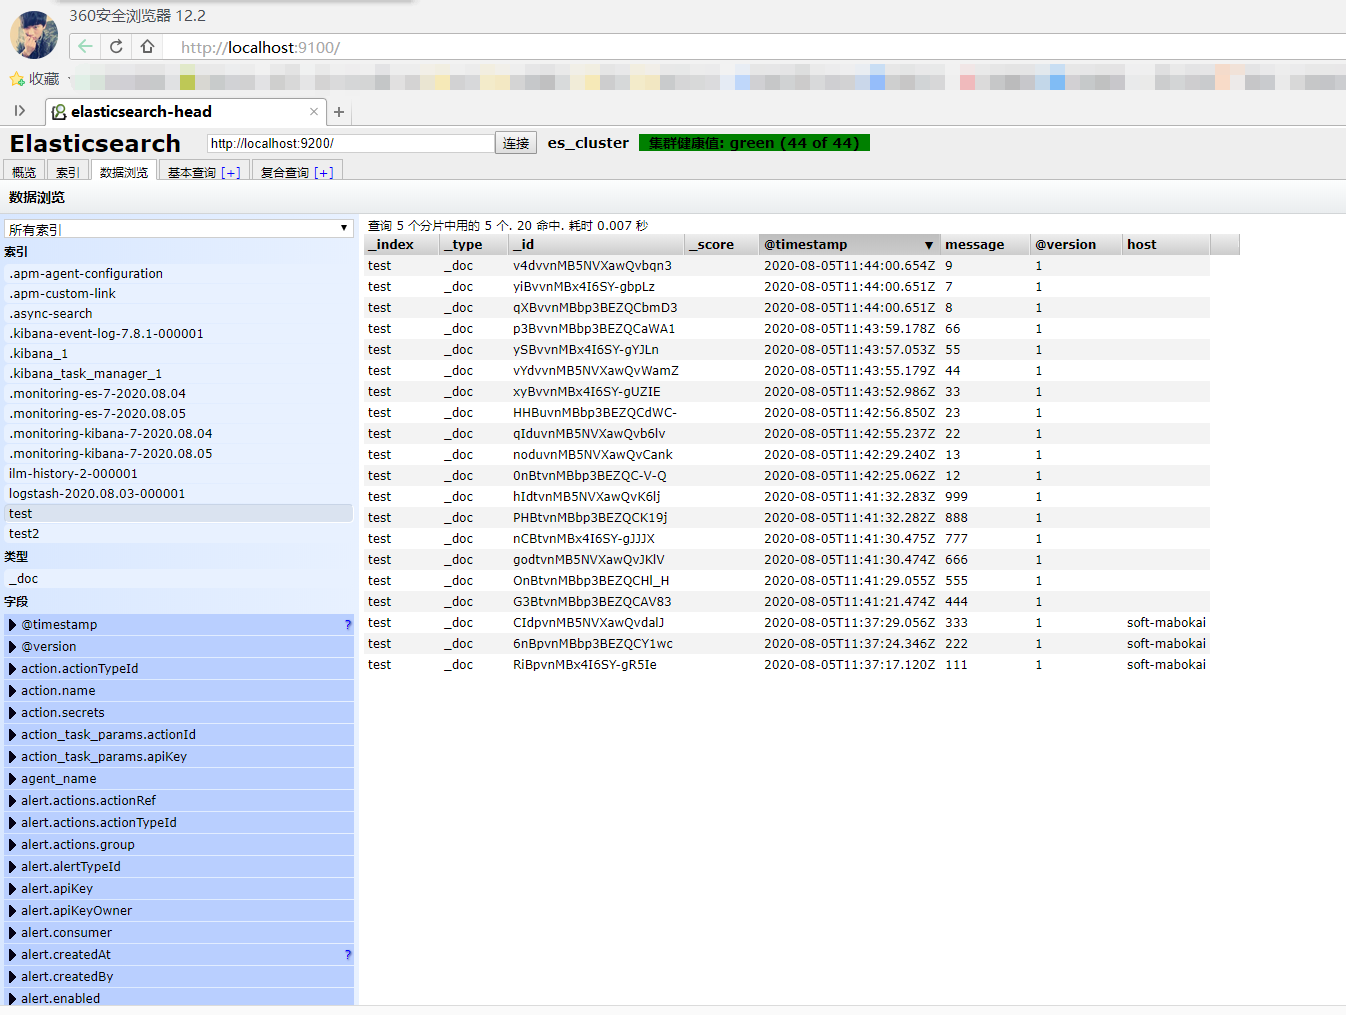Reload the page with refresh icon

click(116, 47)
